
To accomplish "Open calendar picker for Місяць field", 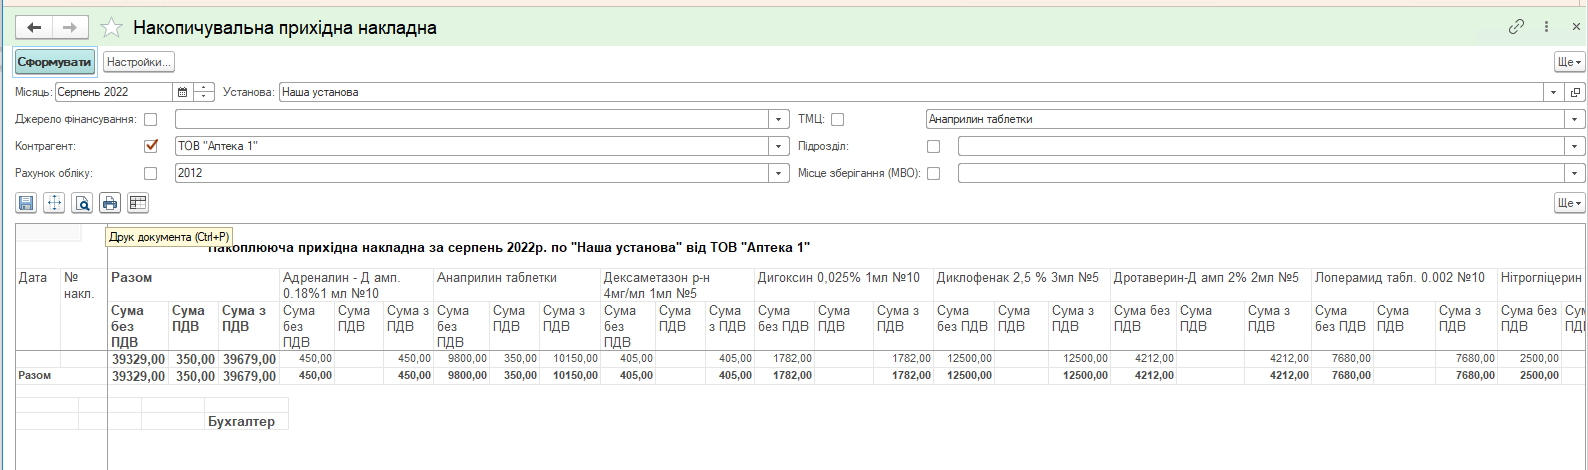I will (x=182, y=92).
